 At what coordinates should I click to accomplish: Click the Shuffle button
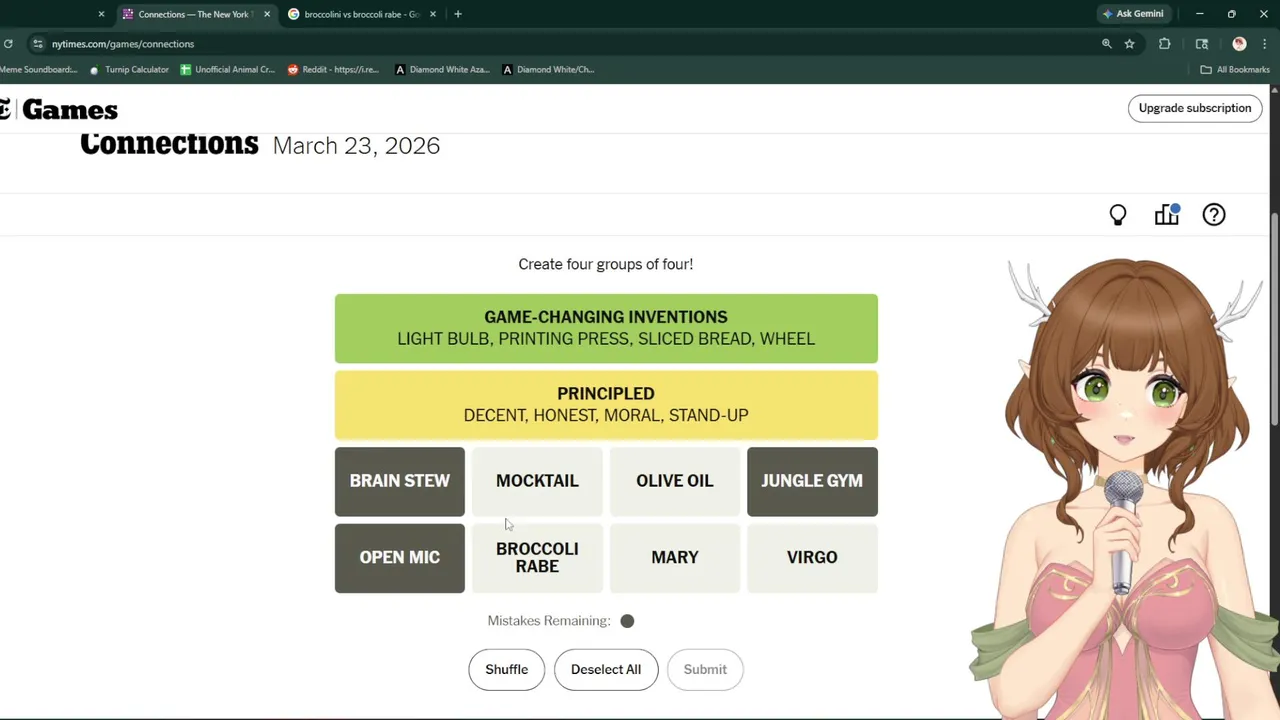tap(506, 669)
